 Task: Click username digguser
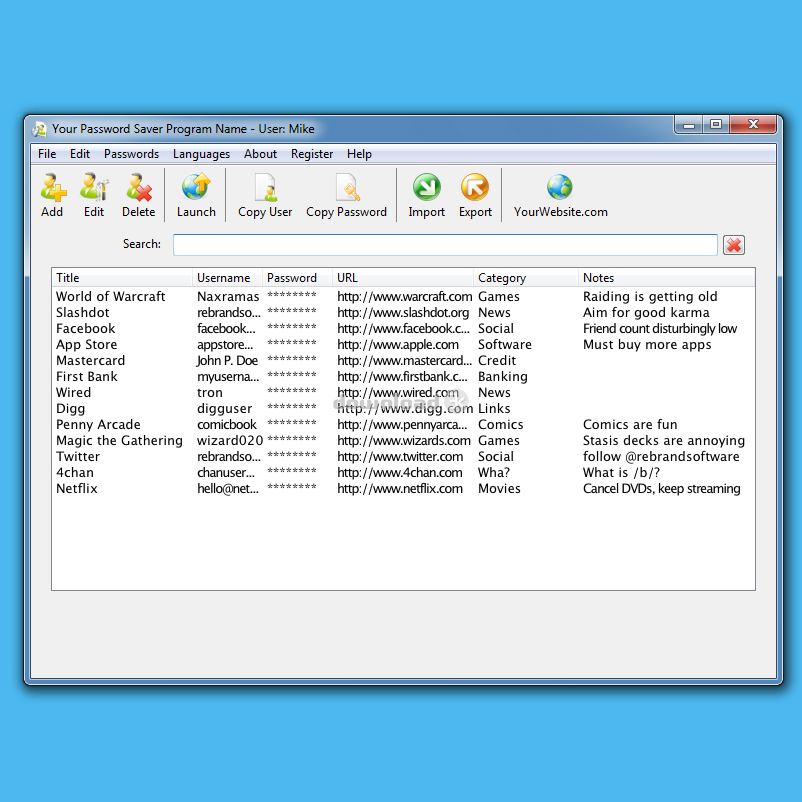pyautogui.click(x=225, y=409)
